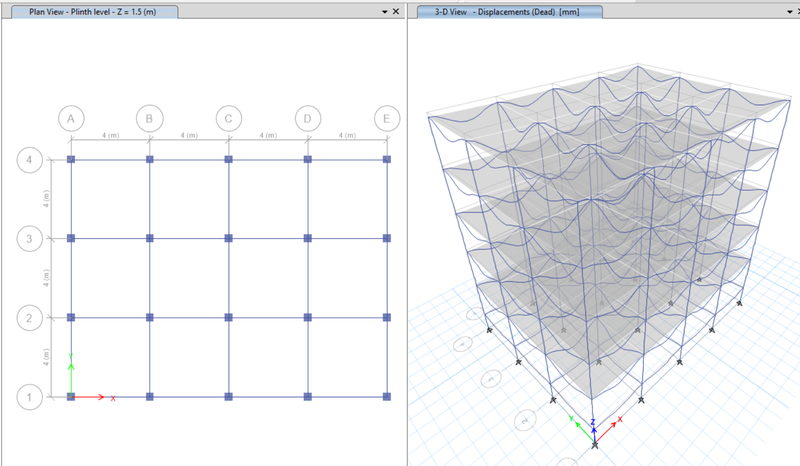This screenshot has height=466, width=800.
Task: Click grid bubble D in Plan View
Action: (x=308, y=118)
